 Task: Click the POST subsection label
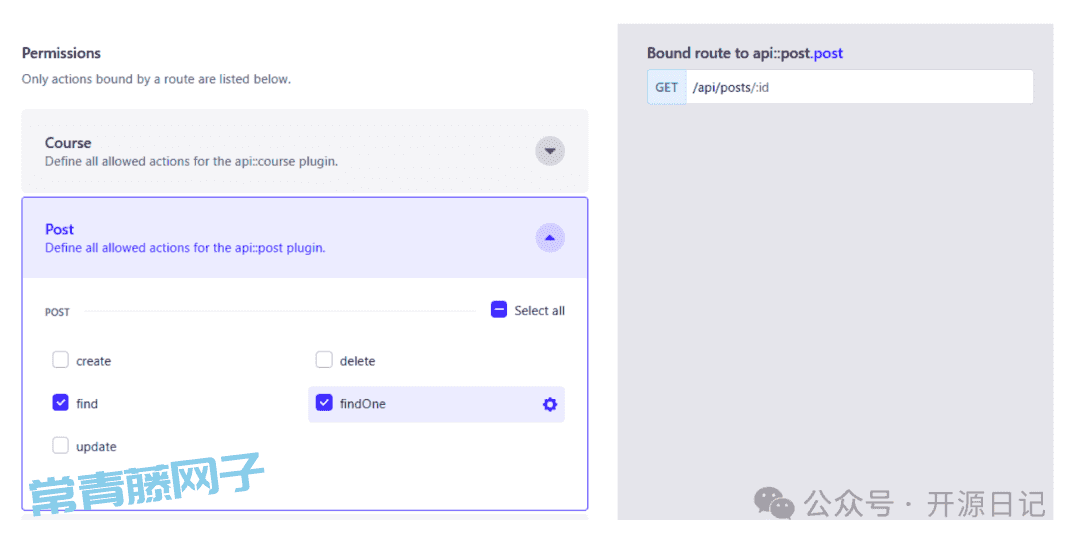[57, 312]
